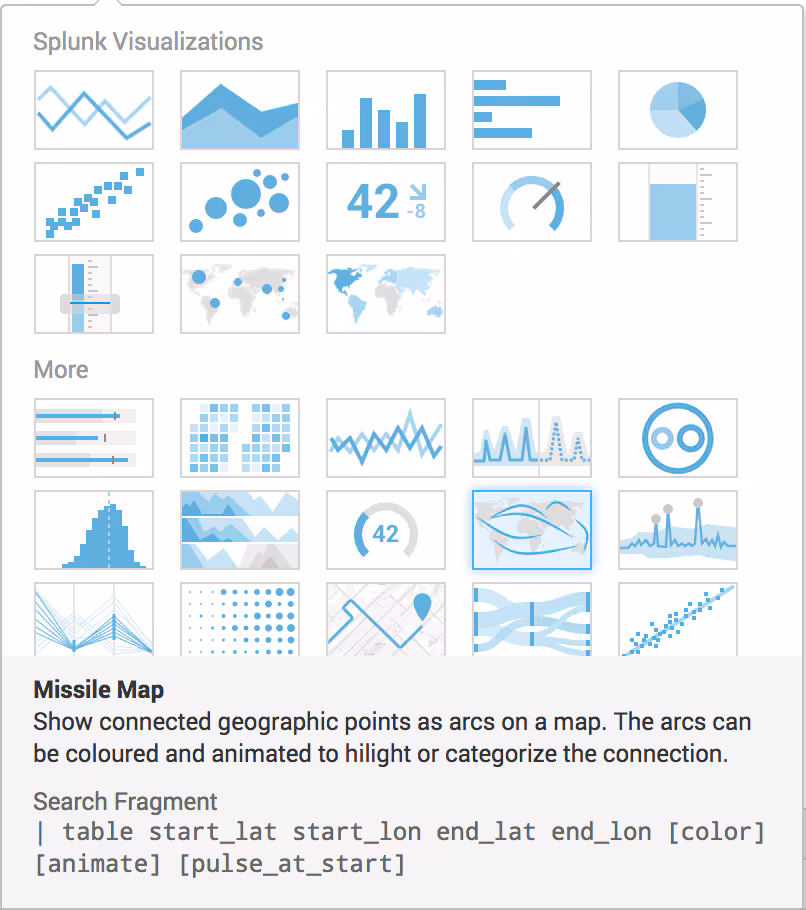This screenshot has height=910, width=806.
Task: Select the Cluster Map with dots
Action: pyautogui.click(x=240, y=294)
